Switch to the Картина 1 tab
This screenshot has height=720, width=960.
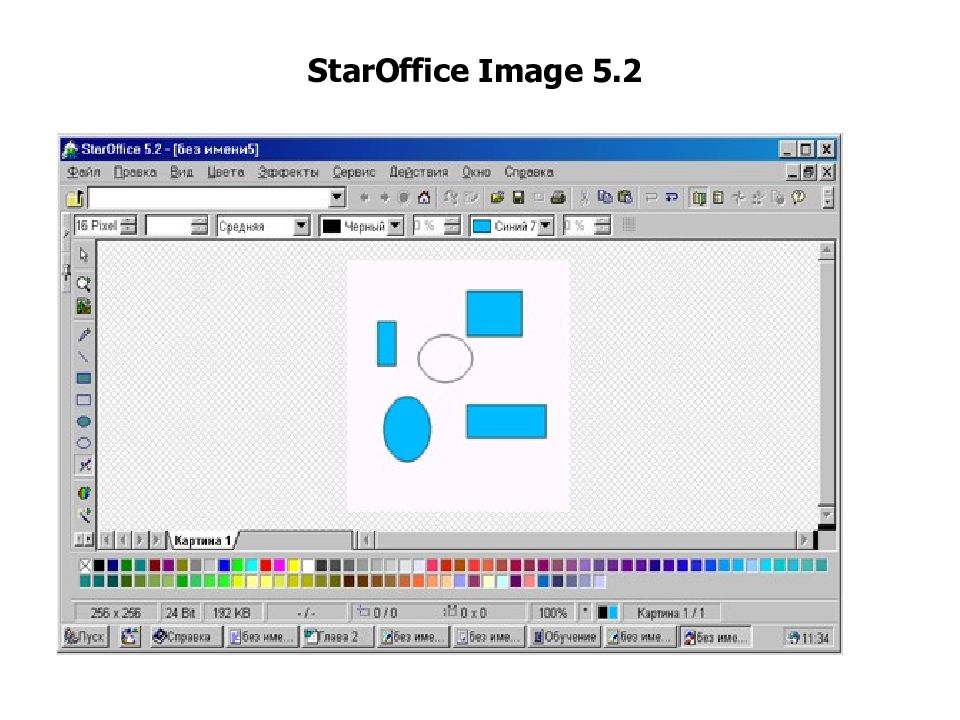click(x=202, y=541)
